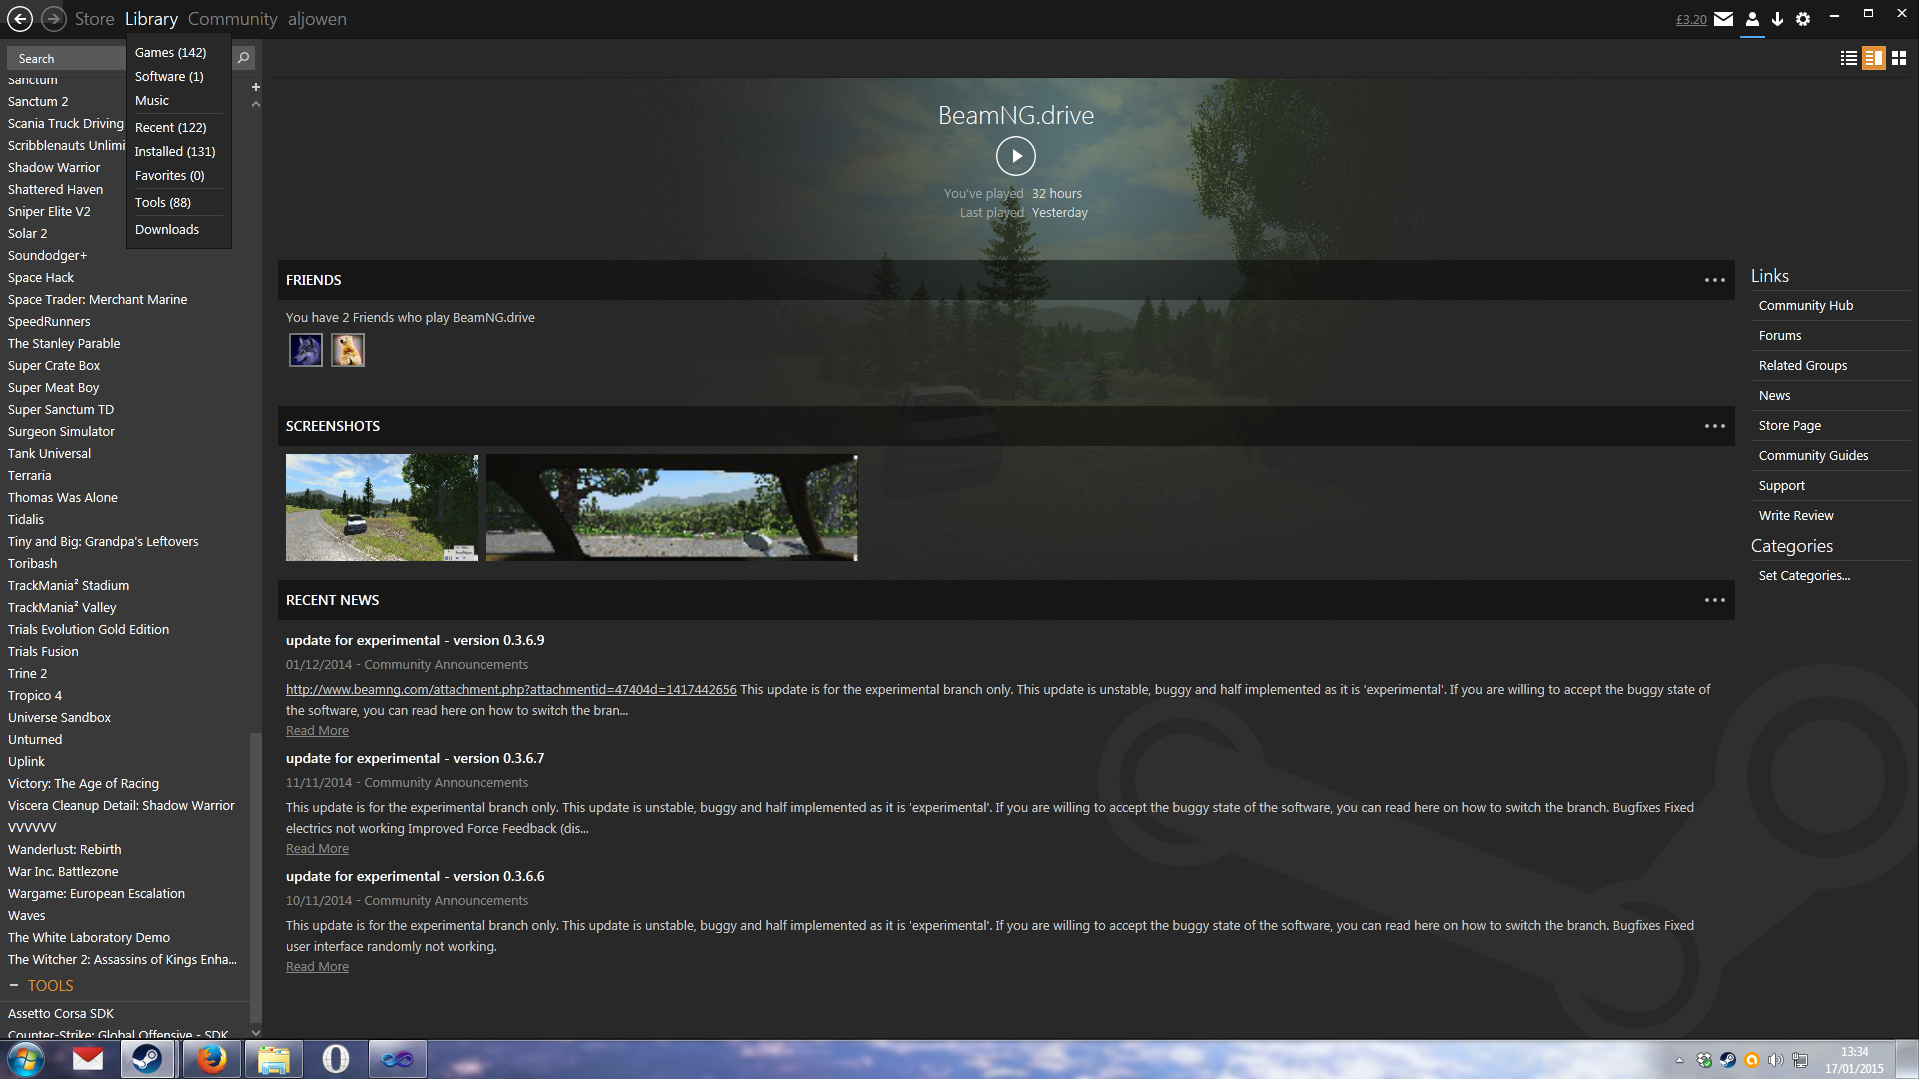
Task: Select Installed (131) from Library menu
Action: [x=175, y=151]
